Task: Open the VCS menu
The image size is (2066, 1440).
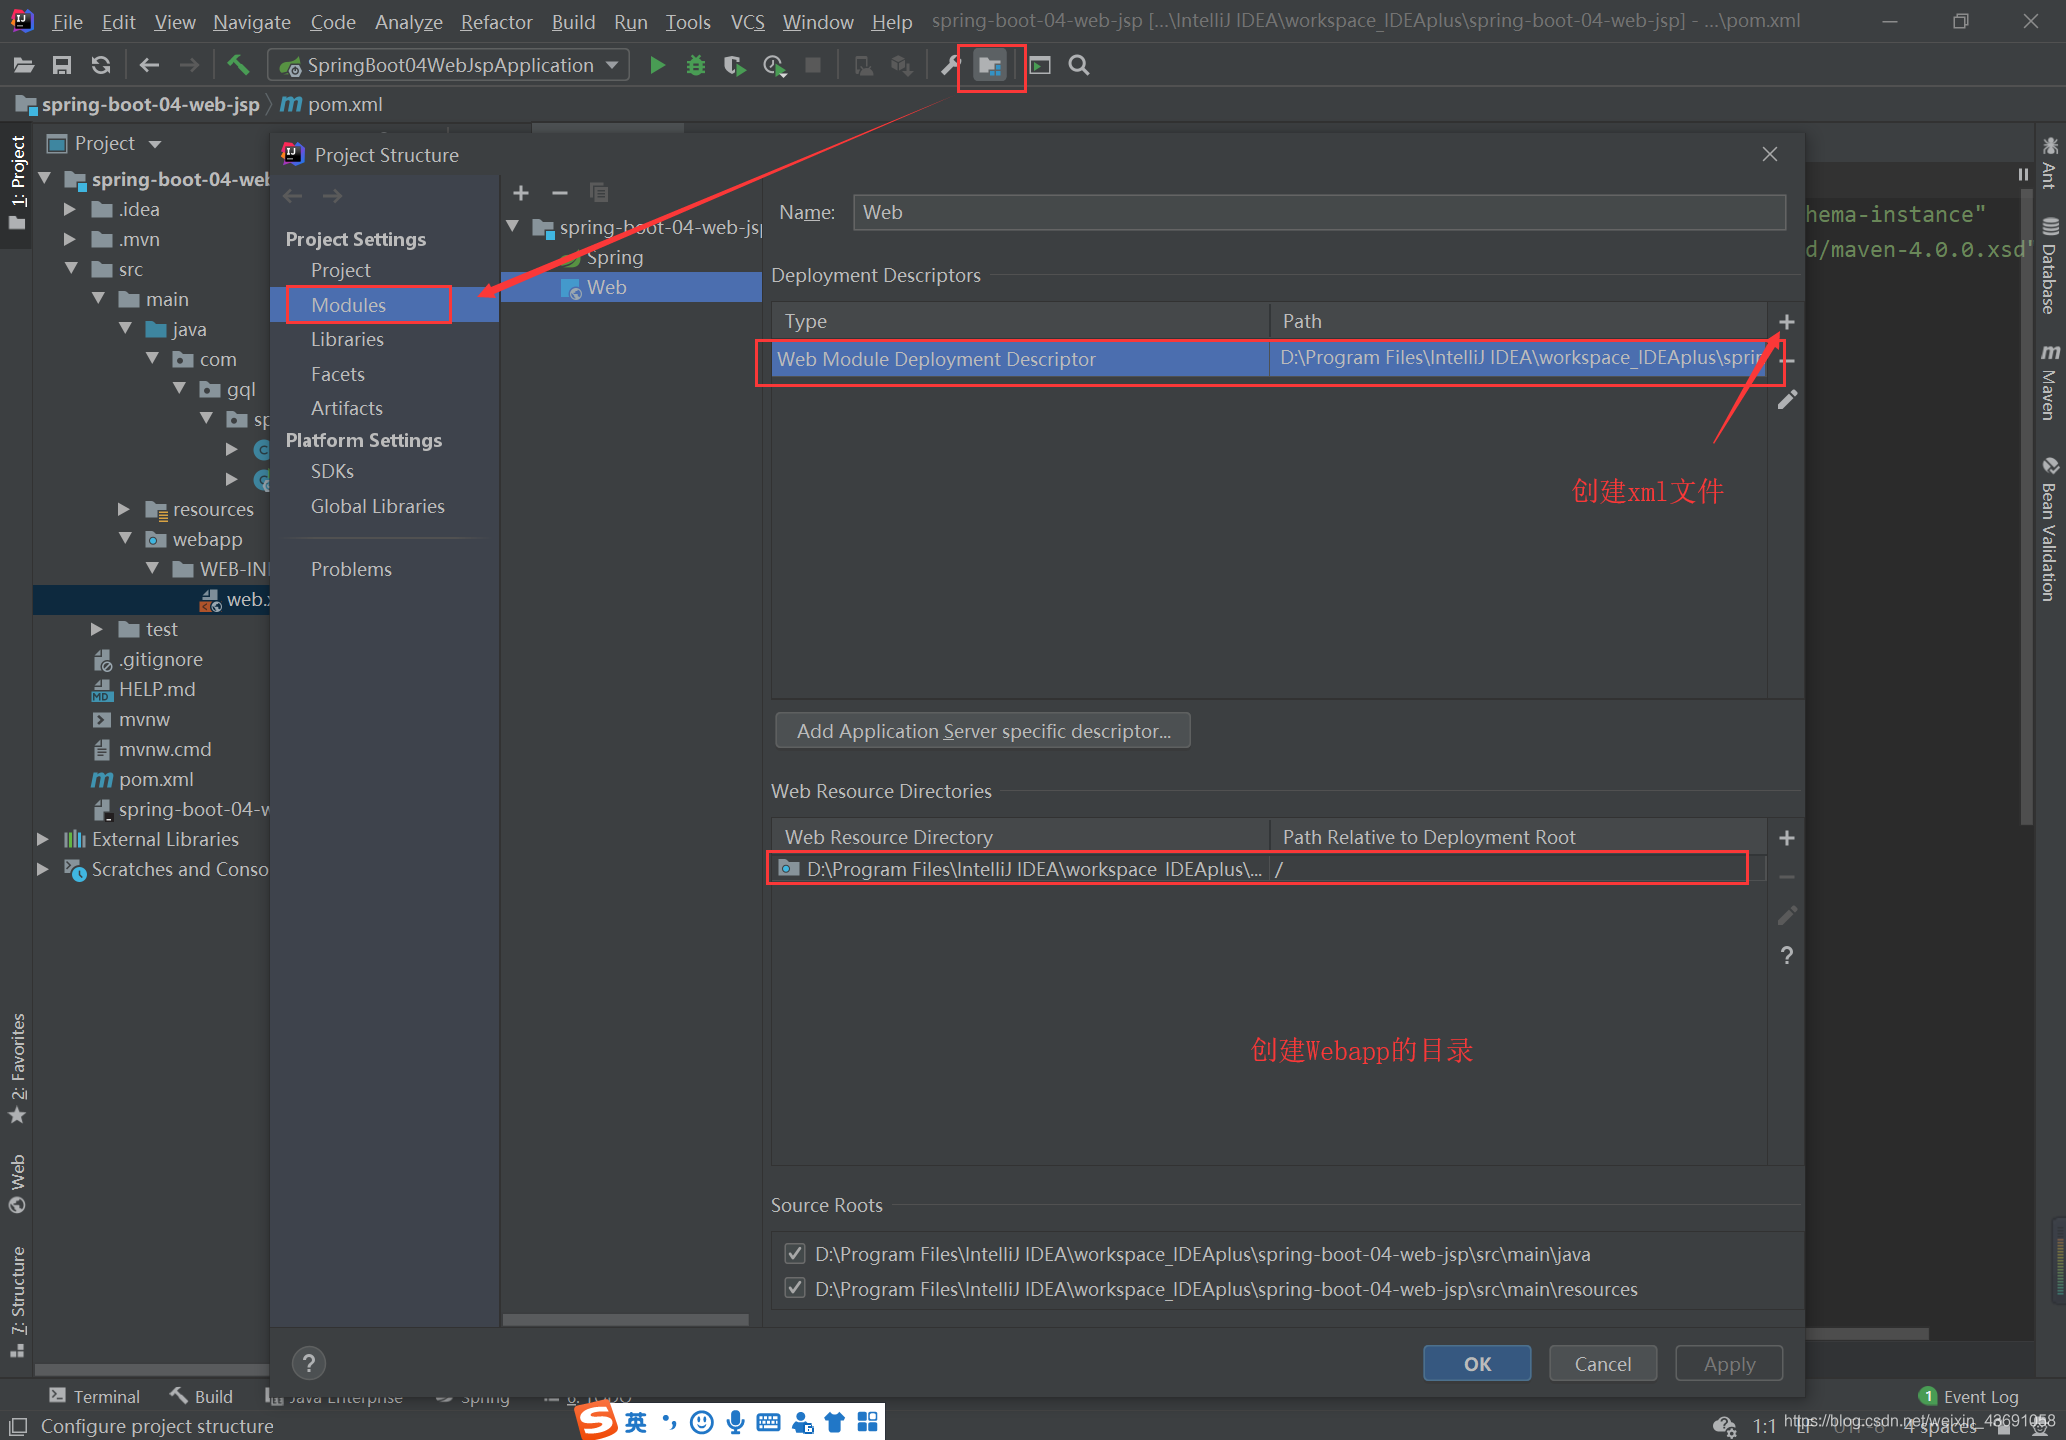Action: point(747,22)
